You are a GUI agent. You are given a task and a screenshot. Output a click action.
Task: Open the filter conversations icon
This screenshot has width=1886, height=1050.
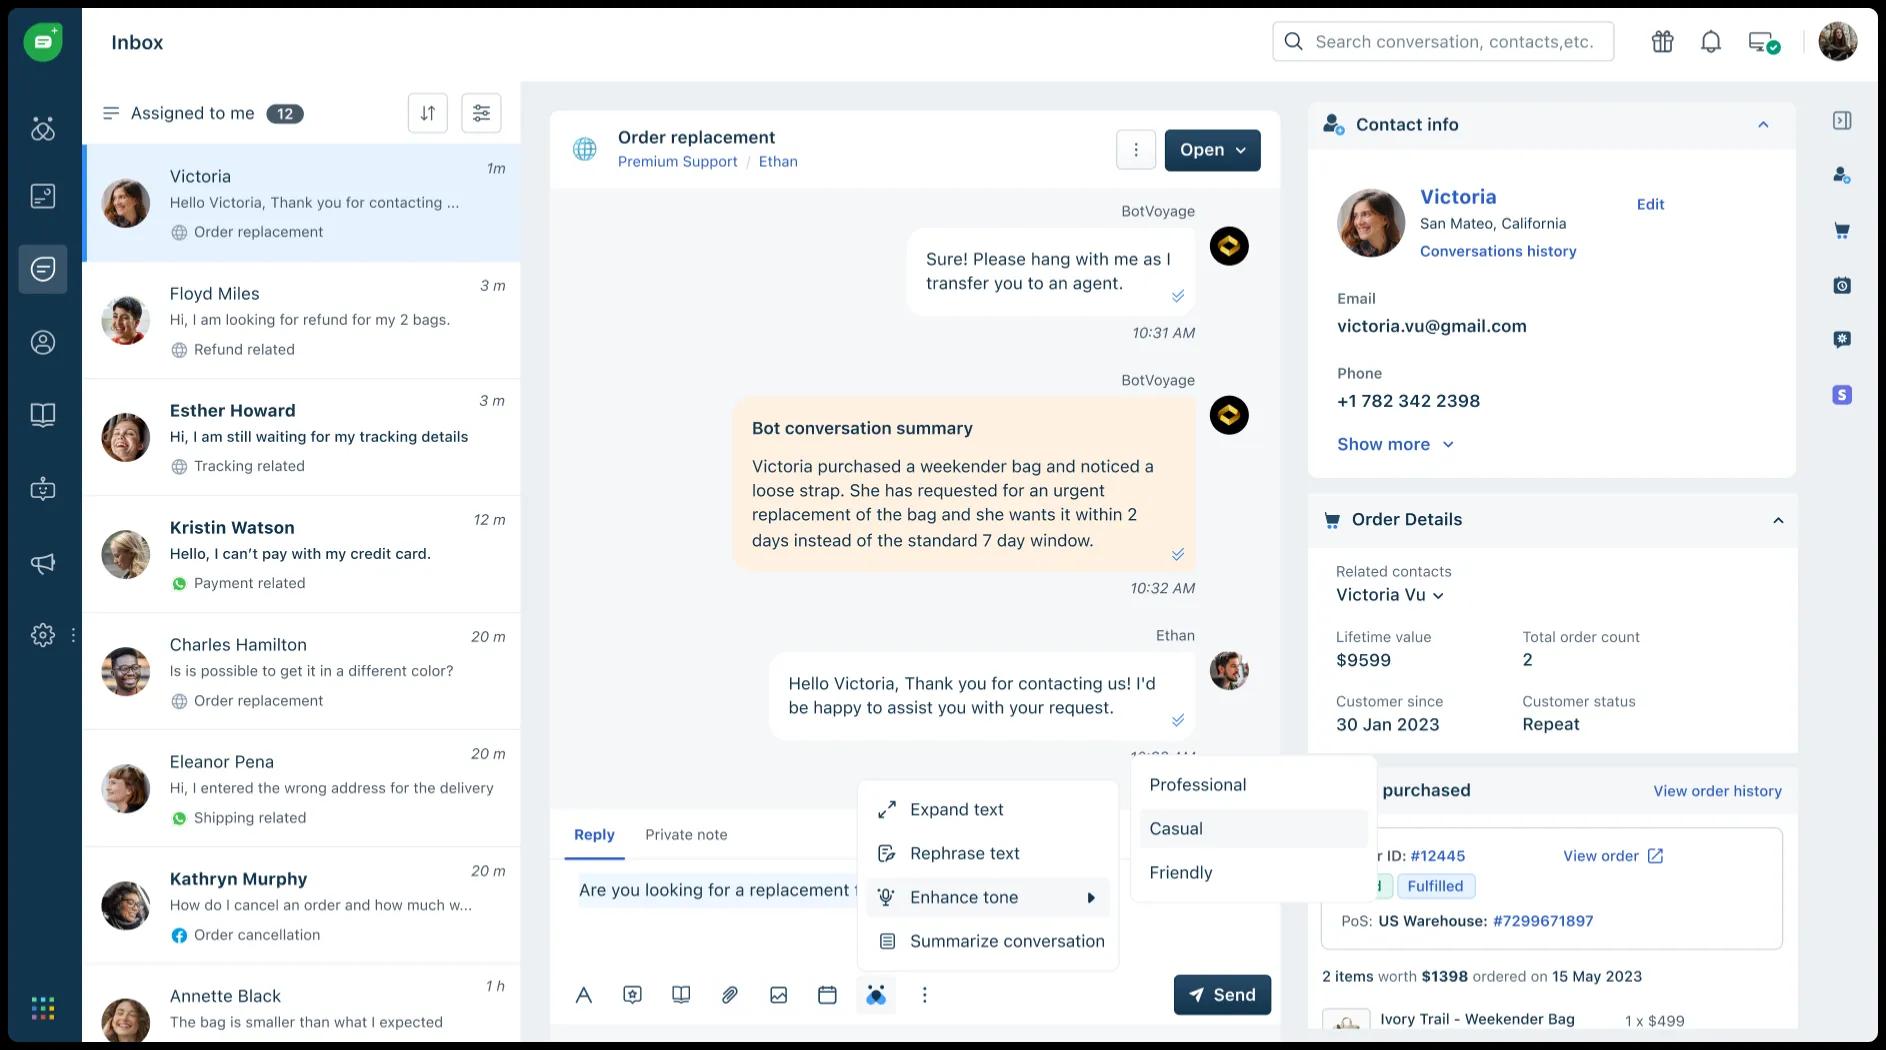481,113
